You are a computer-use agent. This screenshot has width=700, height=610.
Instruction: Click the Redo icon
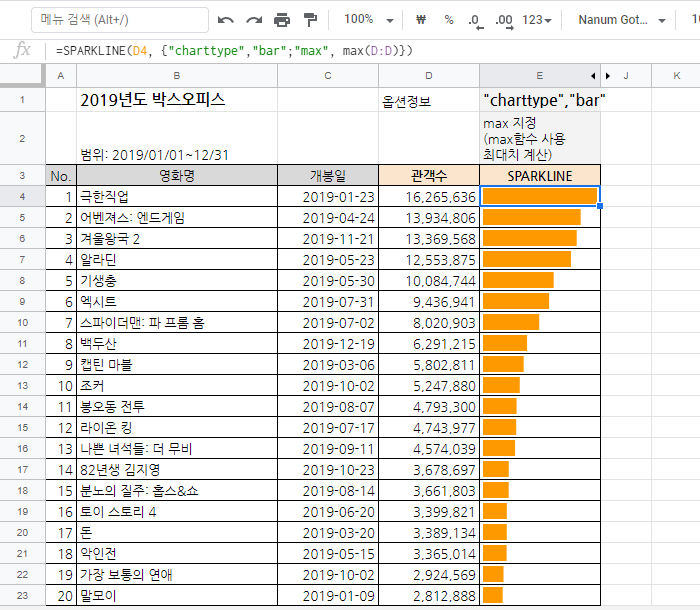point(254,20)
